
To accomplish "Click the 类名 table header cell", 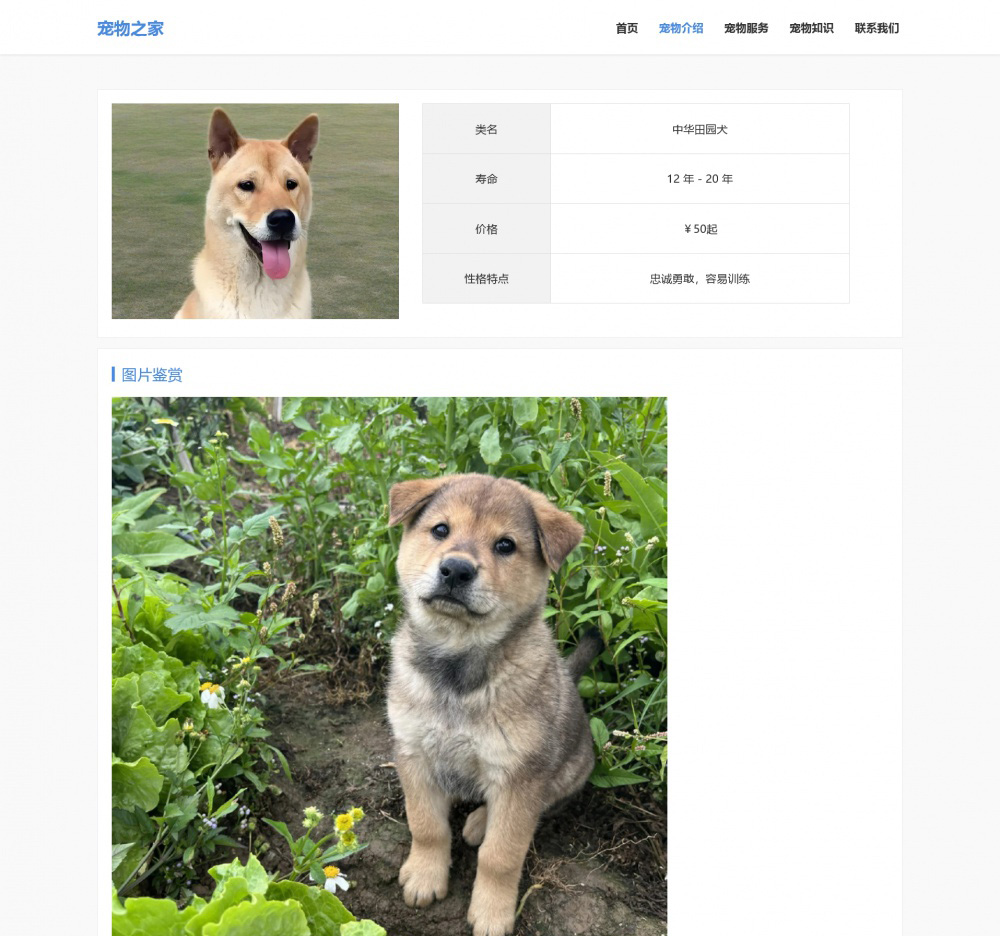I will (x=486, y=129).
